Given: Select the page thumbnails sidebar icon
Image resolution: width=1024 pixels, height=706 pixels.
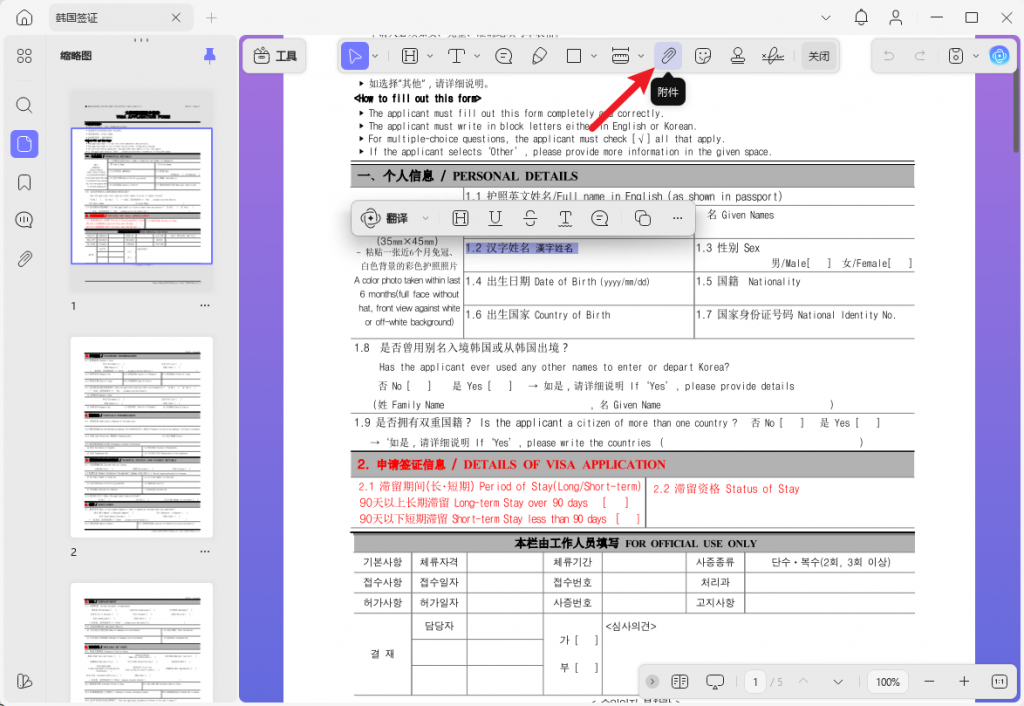Looking at the screenshot, I should [24, 144].
